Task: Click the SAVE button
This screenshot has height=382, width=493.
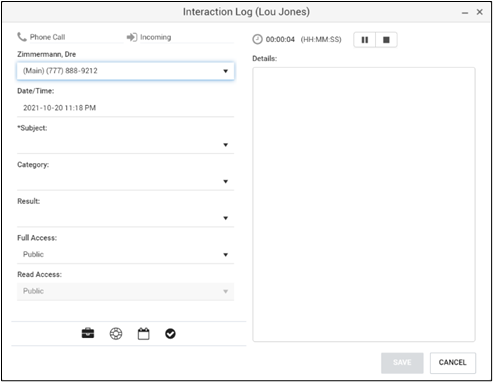Action: coord(402,363)
